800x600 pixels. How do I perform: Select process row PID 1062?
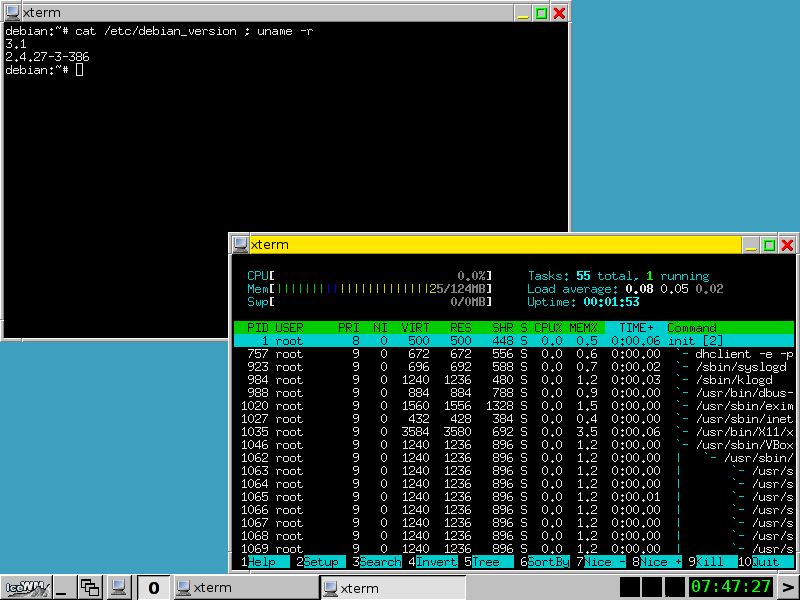point(514,458)
